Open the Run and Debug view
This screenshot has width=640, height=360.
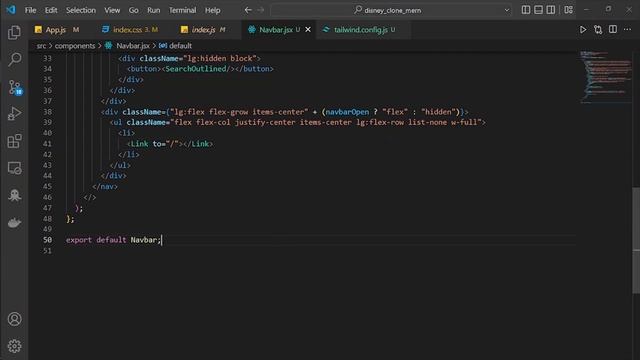click(14, 114)
